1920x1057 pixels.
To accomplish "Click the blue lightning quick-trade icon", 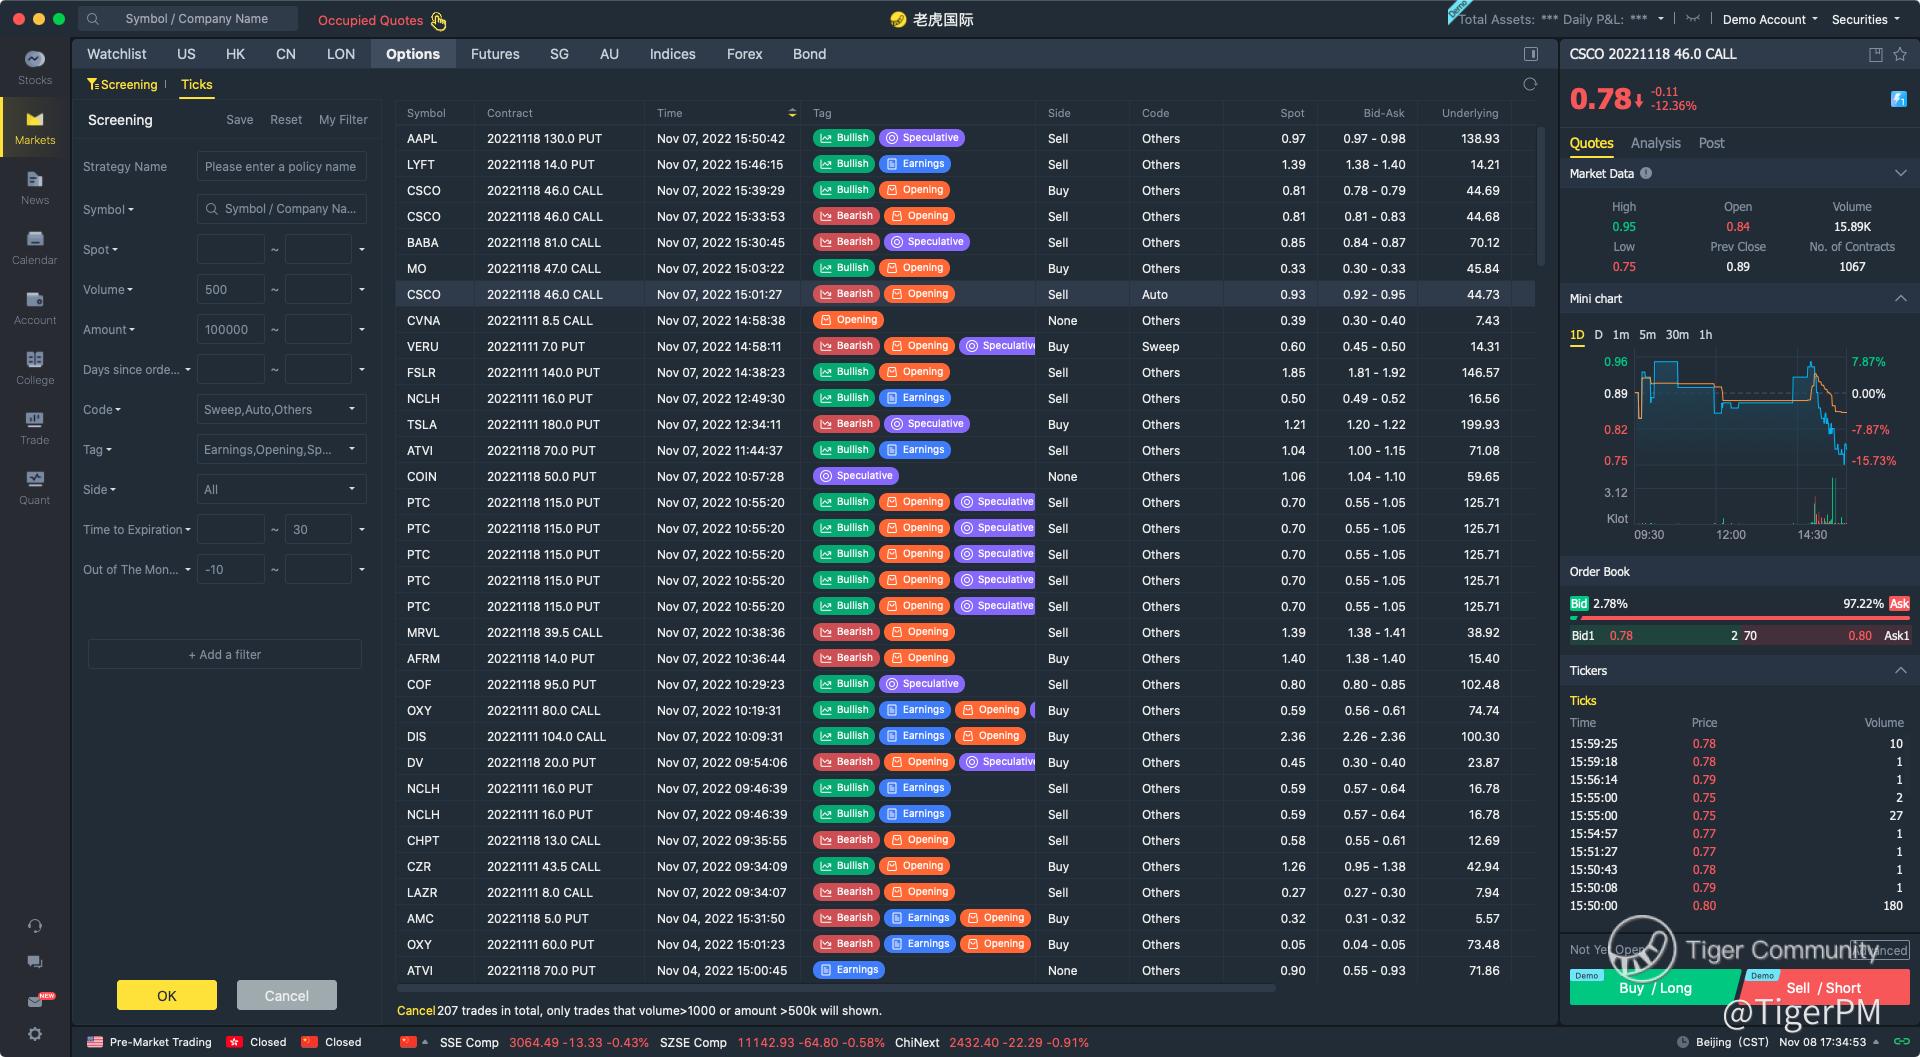I will (1898, 99).
